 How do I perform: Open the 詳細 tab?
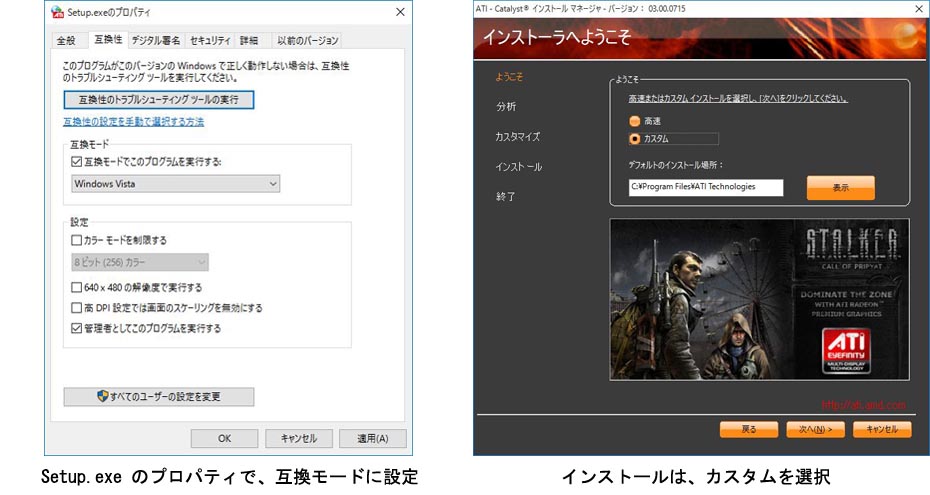pyautogui.click(x=249, y=40)
